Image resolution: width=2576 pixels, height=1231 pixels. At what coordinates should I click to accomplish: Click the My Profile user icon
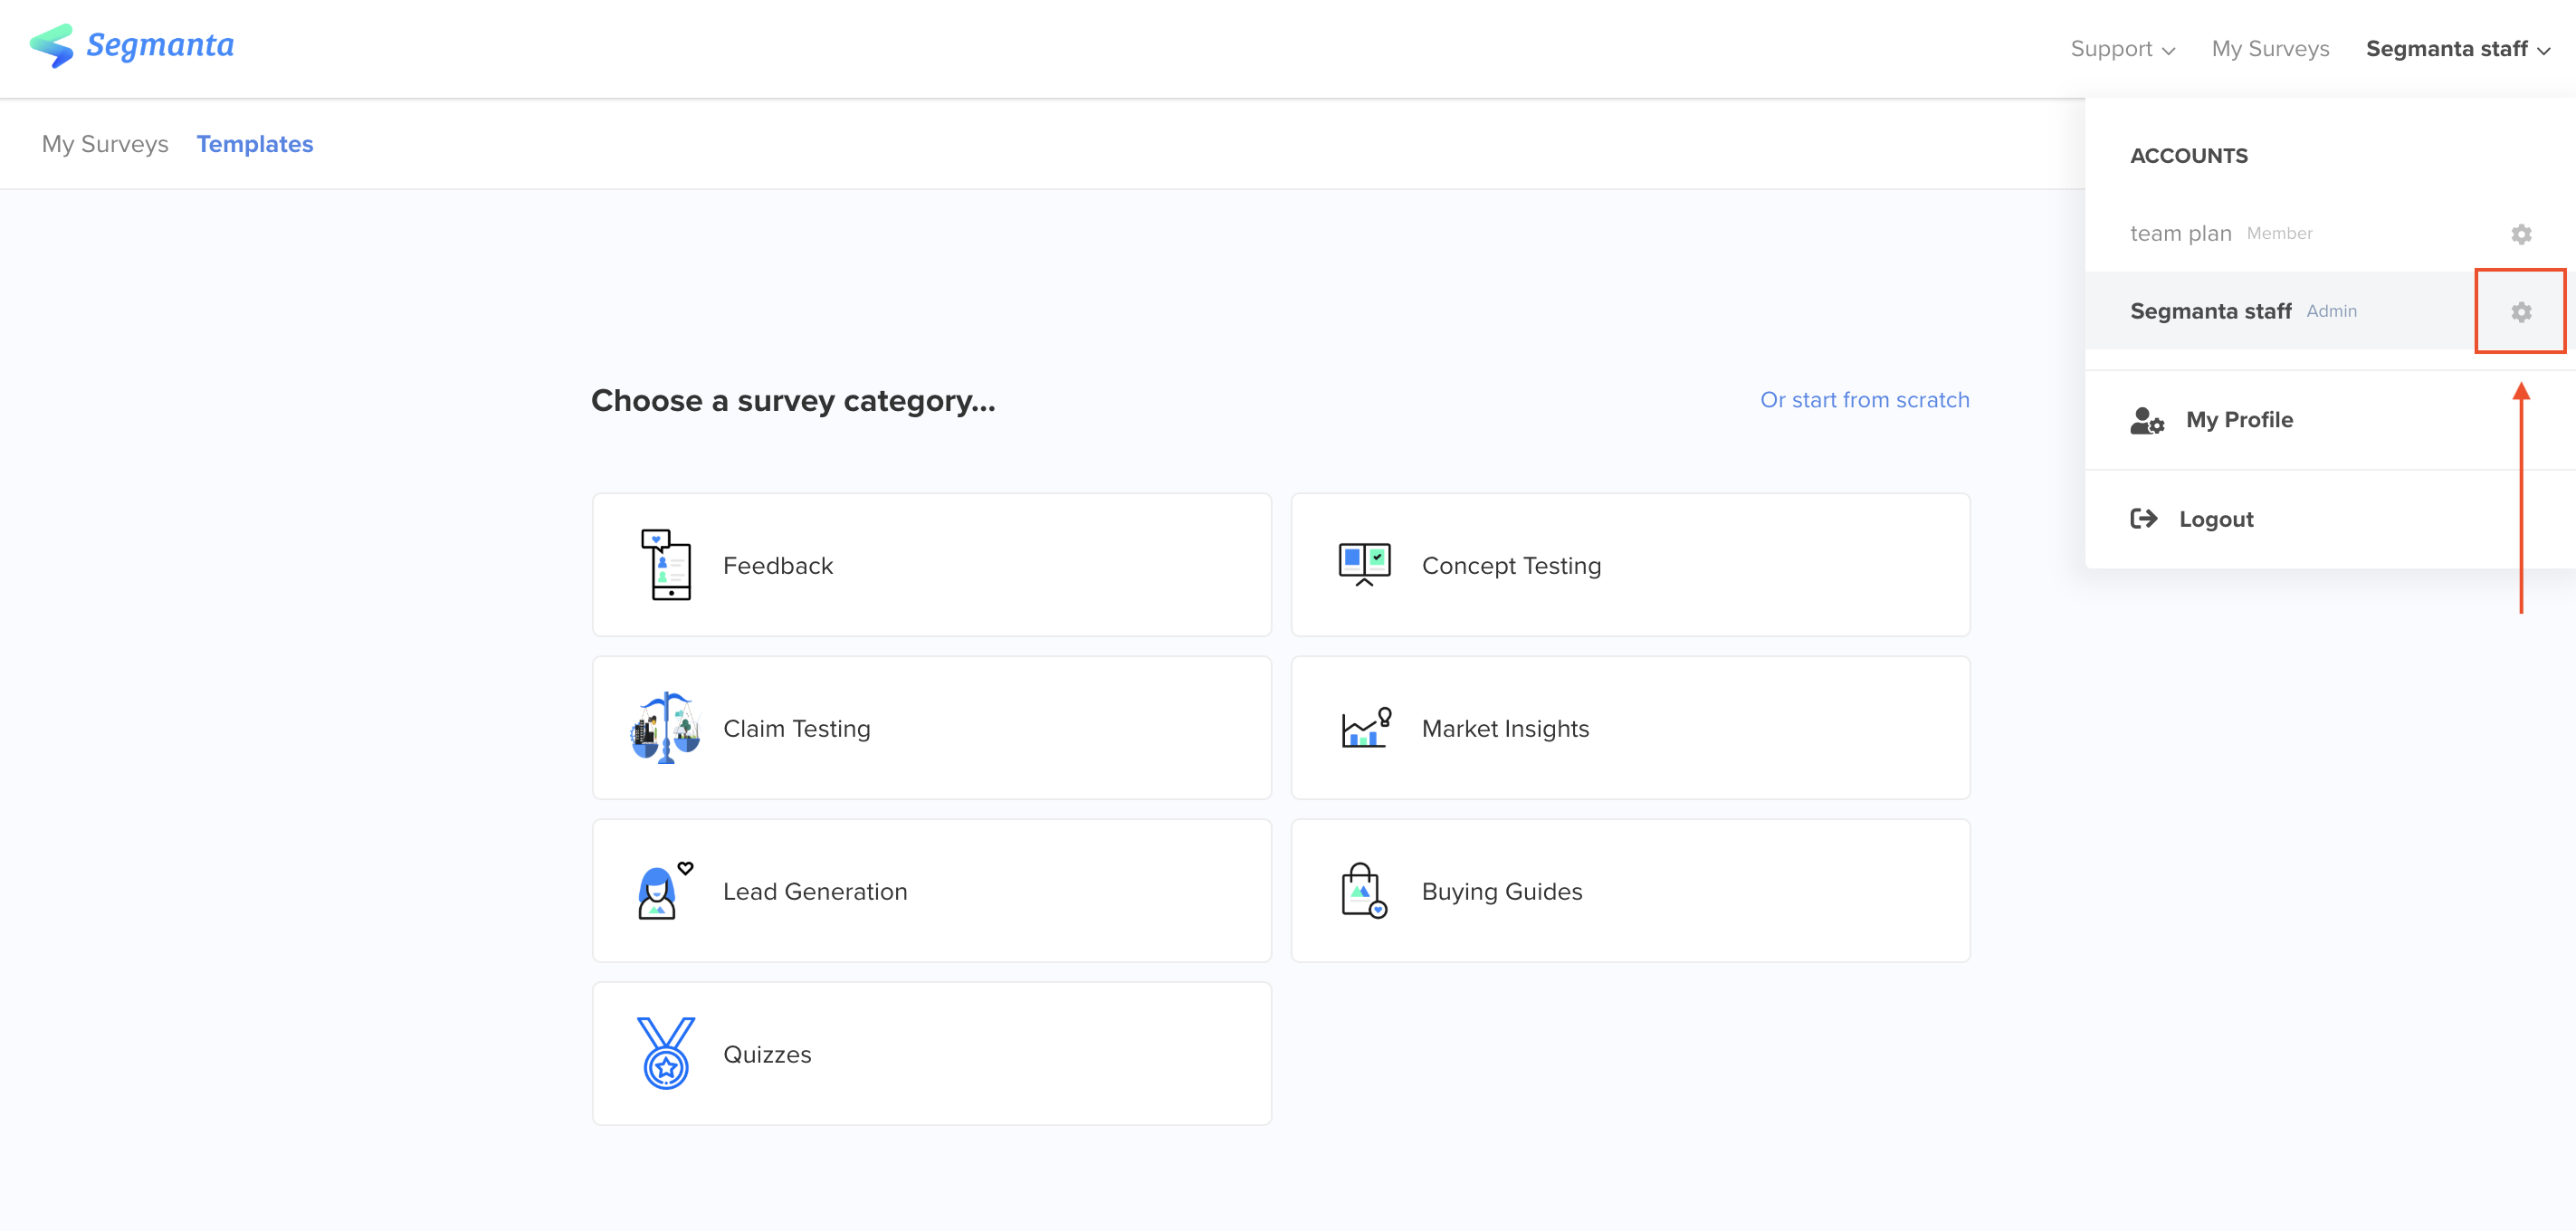pyautogui.click(x=2147, y=420)
